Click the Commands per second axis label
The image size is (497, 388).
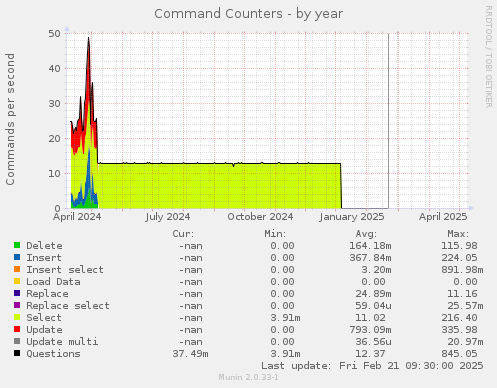10,119
